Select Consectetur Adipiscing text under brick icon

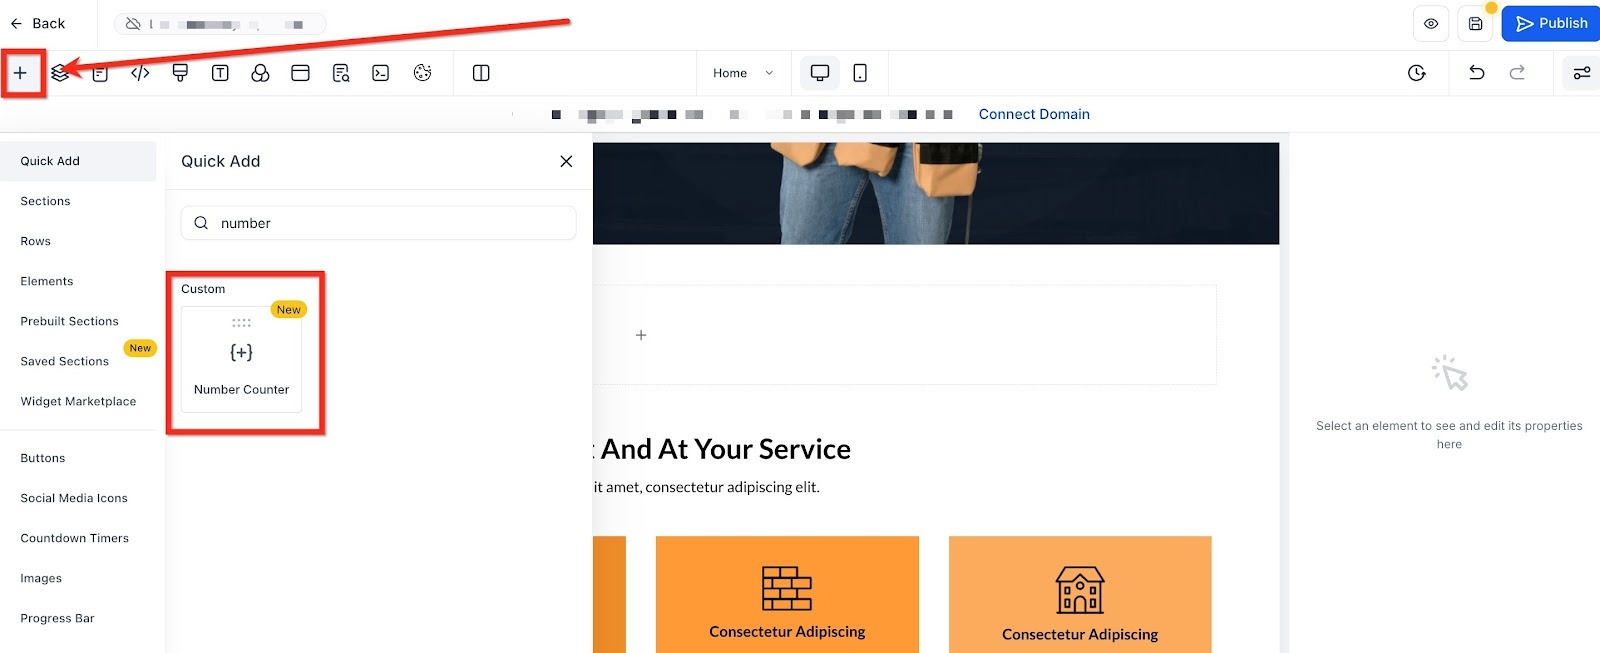click(x=787, y=632)
